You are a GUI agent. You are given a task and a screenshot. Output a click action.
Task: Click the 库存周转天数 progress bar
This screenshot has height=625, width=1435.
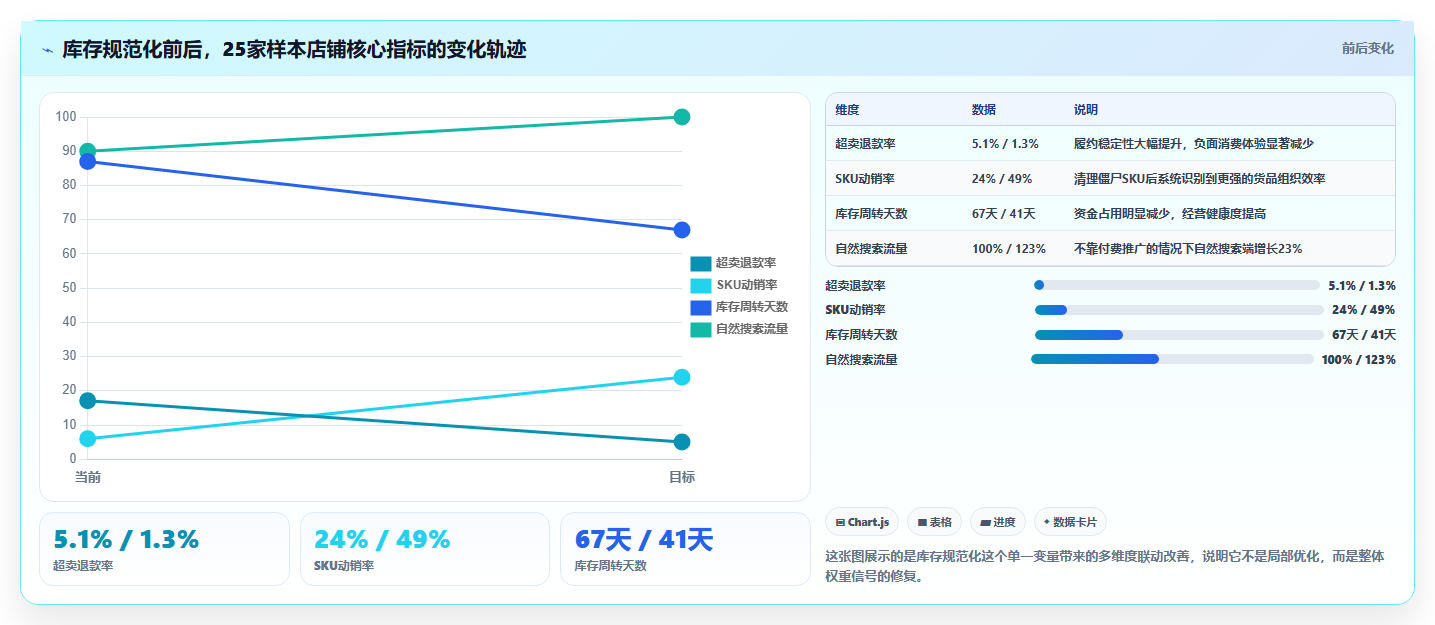click(x=1179, y=335)
